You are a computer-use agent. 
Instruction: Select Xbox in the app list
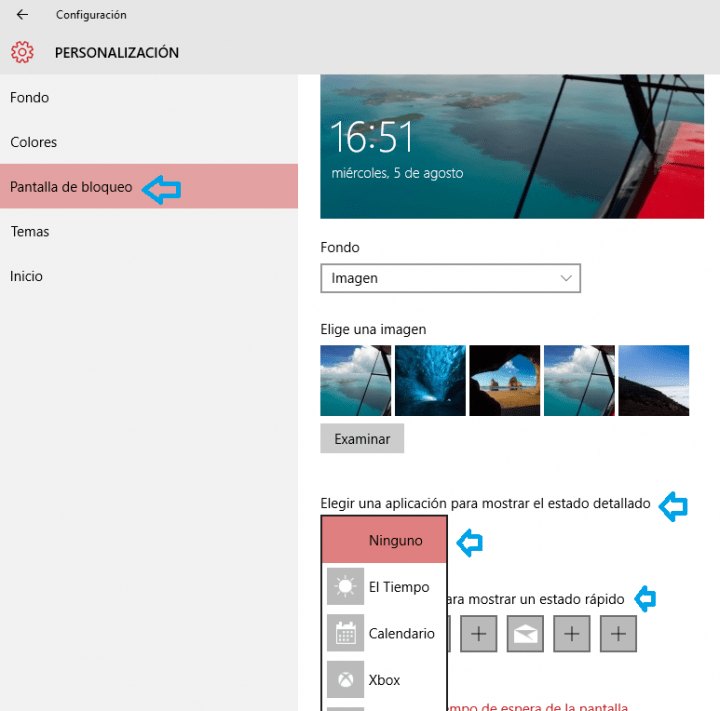[384, 679]
